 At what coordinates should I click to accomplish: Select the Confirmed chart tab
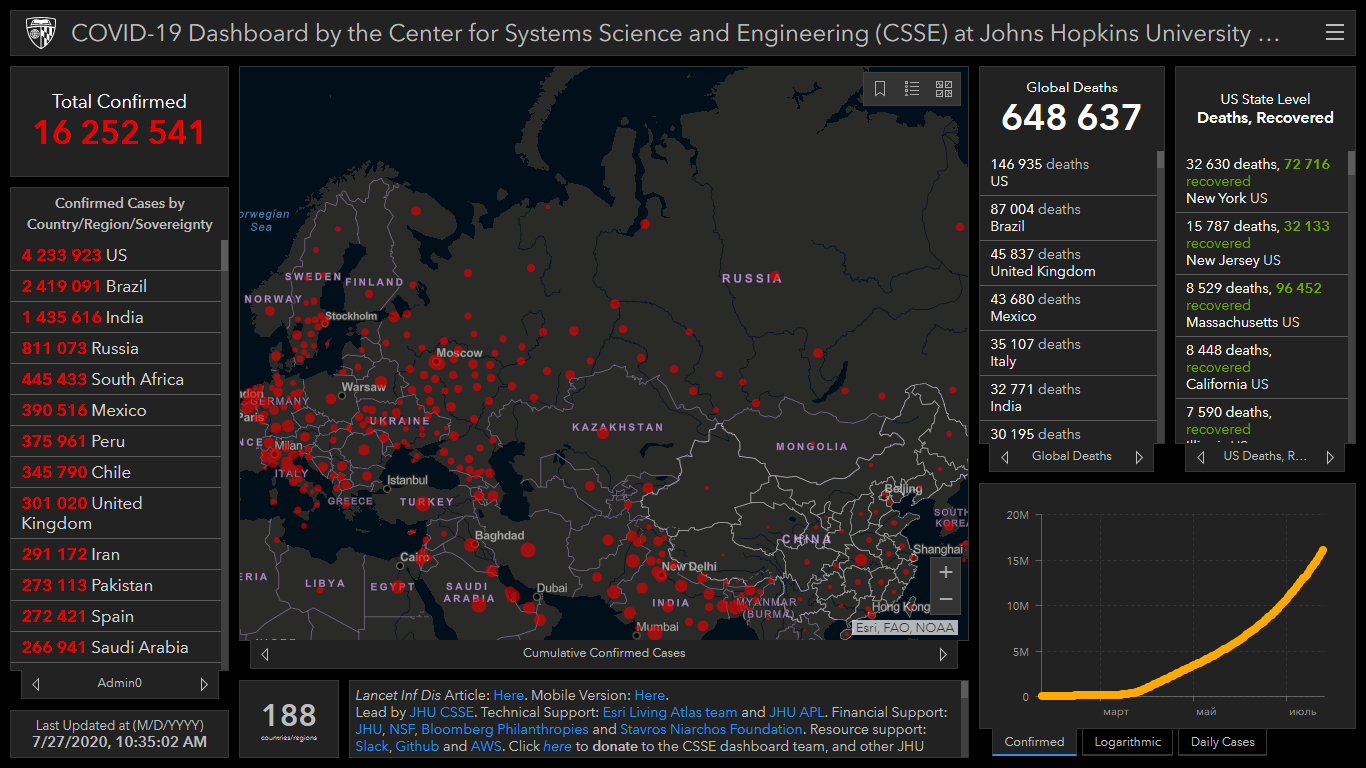[1034, 742]
